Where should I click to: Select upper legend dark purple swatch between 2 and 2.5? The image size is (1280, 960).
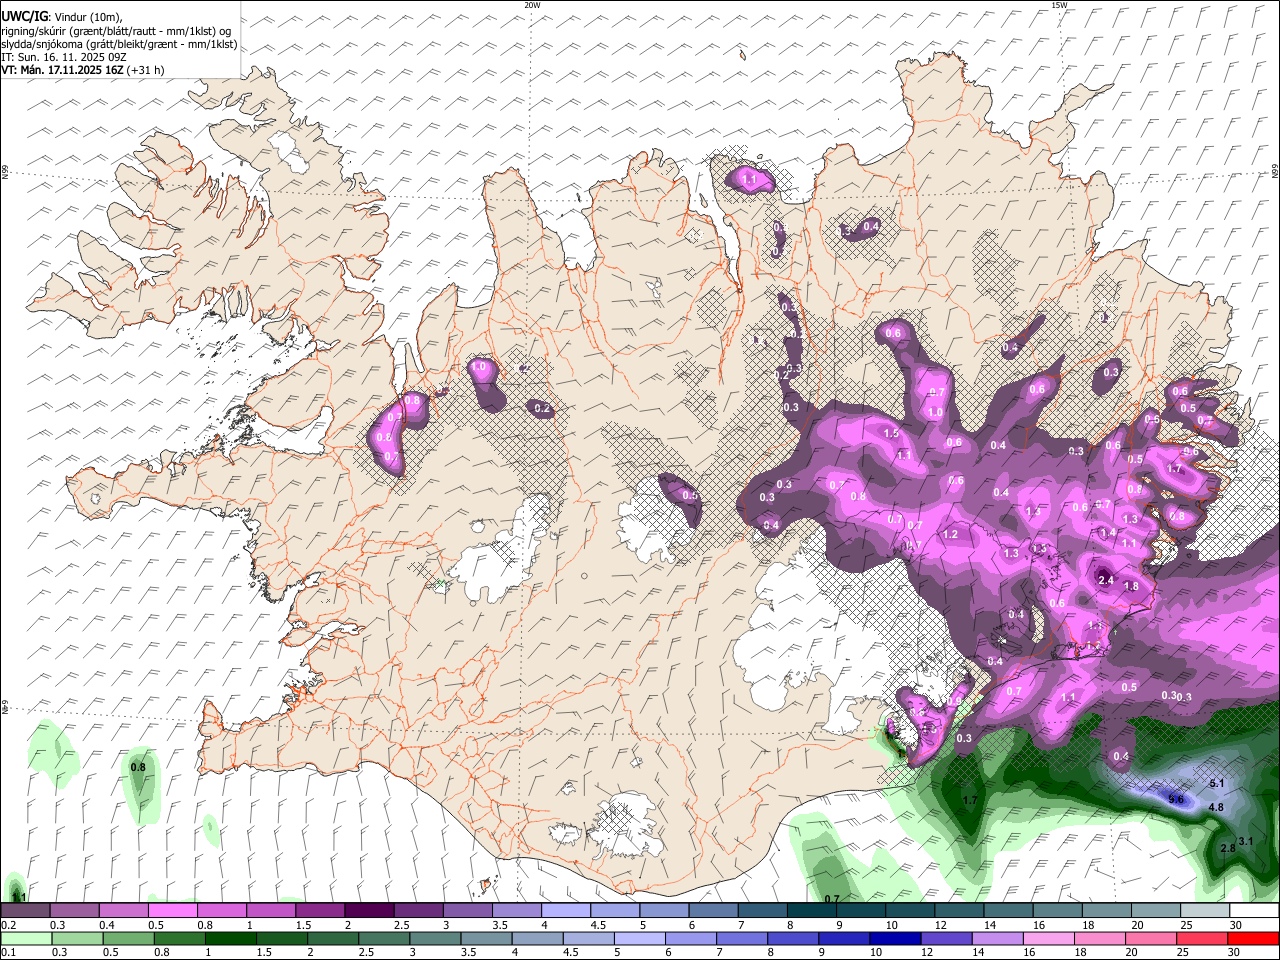click(368, 911)
